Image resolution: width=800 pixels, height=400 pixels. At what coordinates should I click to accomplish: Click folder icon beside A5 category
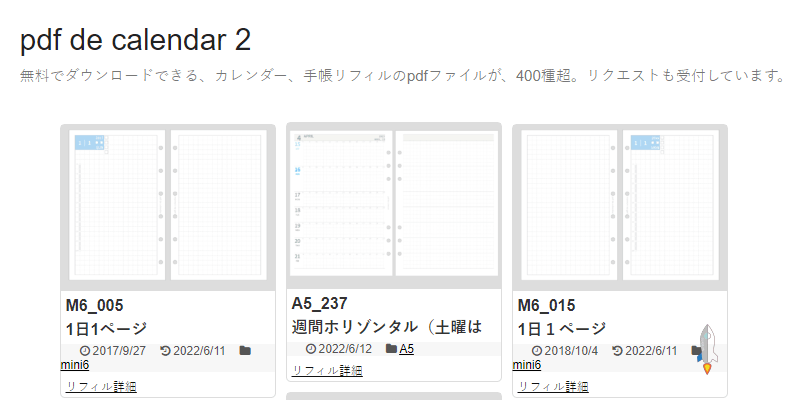[x=391, y=349]
